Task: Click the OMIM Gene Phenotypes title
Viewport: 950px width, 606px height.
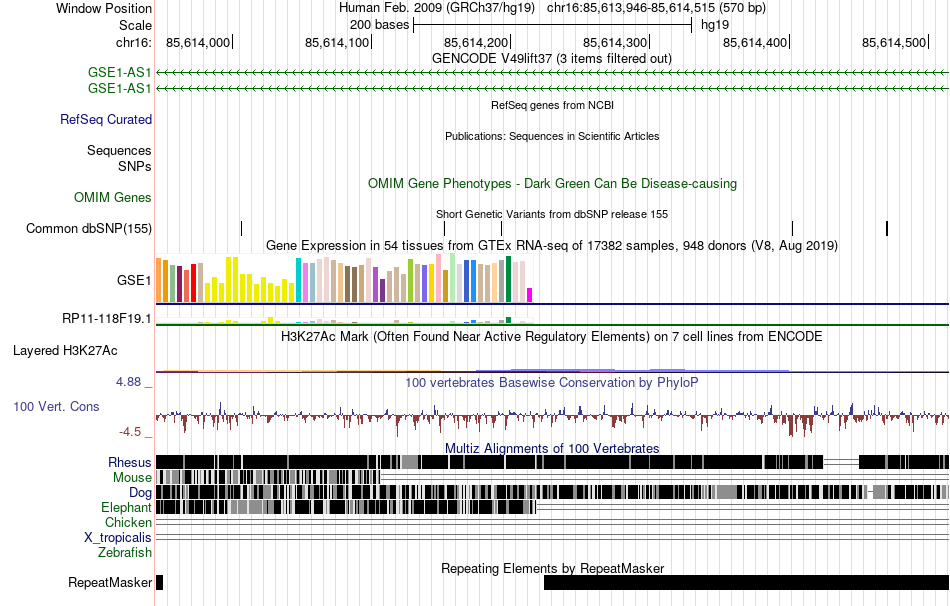Action: (x=552, y=184)
